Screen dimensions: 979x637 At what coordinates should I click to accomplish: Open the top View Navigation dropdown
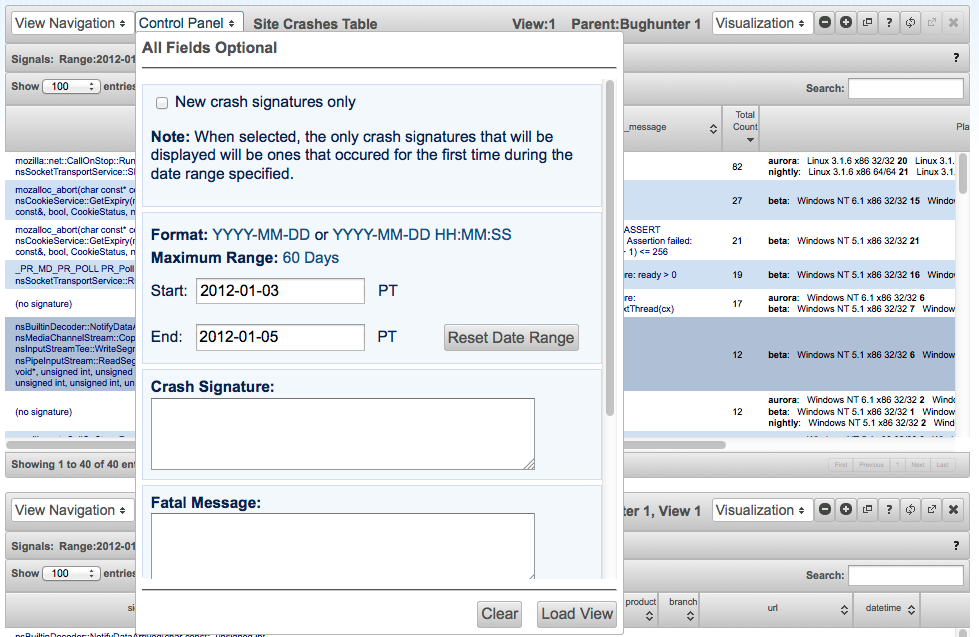coord(72,23)
